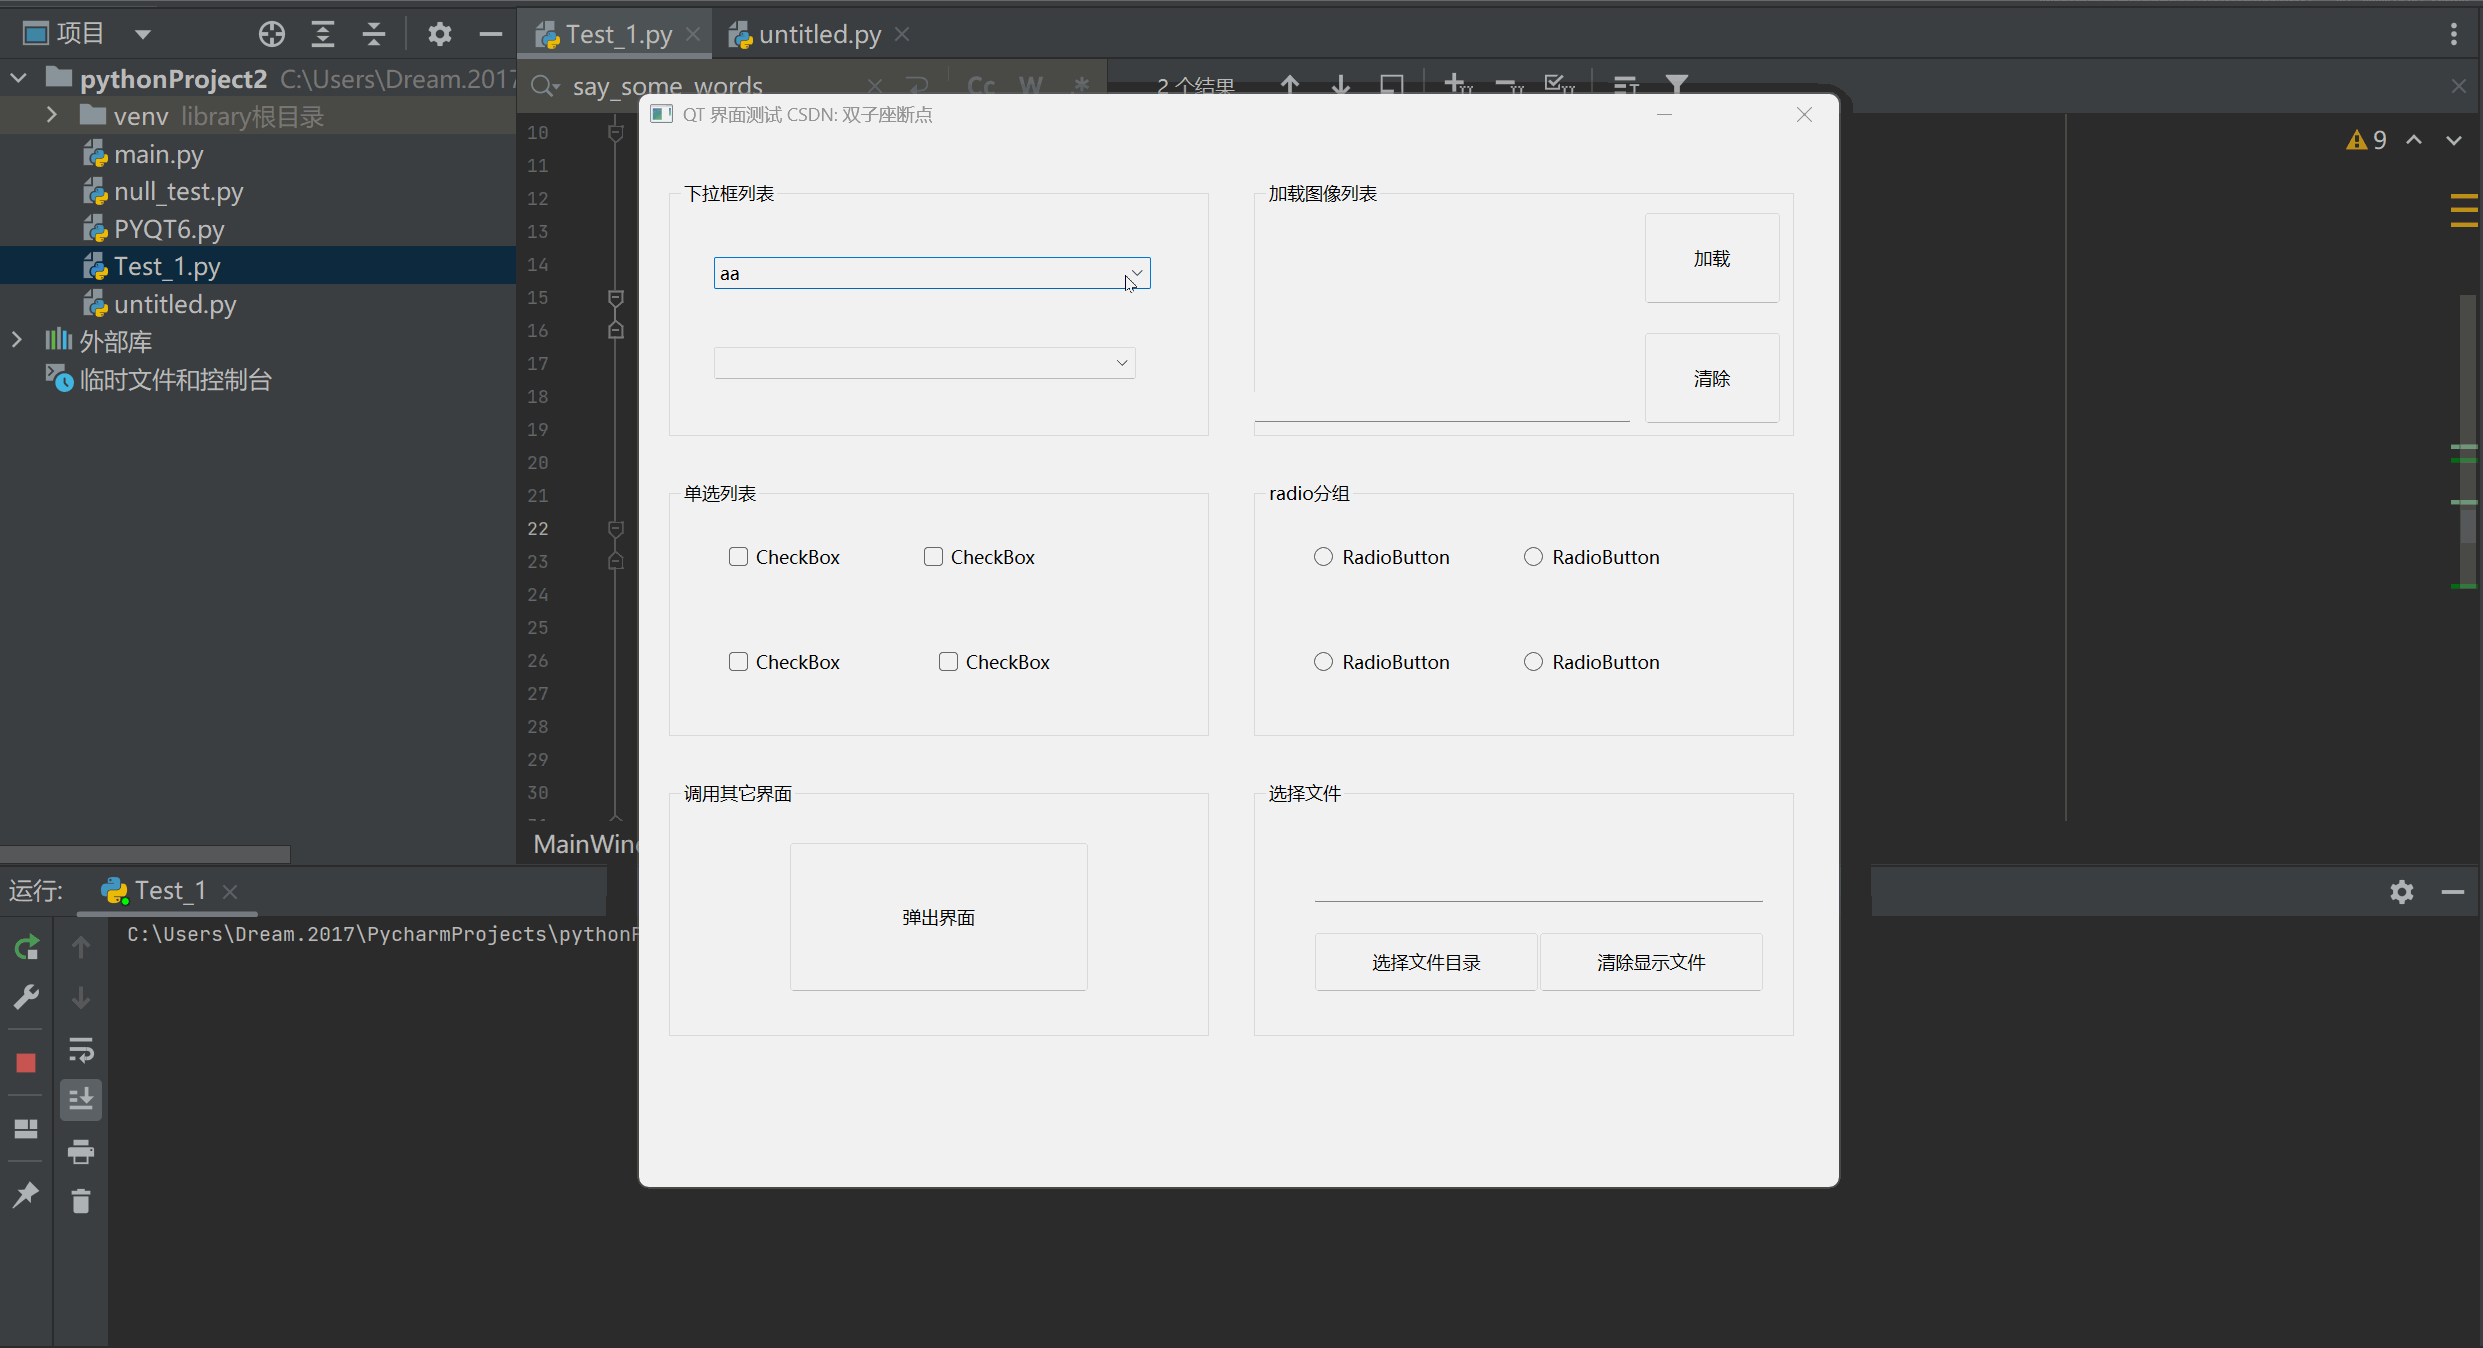This screenshot has width=2483, height=1348.
Task: Check the top-left CheckBox in 单选列表
Action: (x=738, y=557)
